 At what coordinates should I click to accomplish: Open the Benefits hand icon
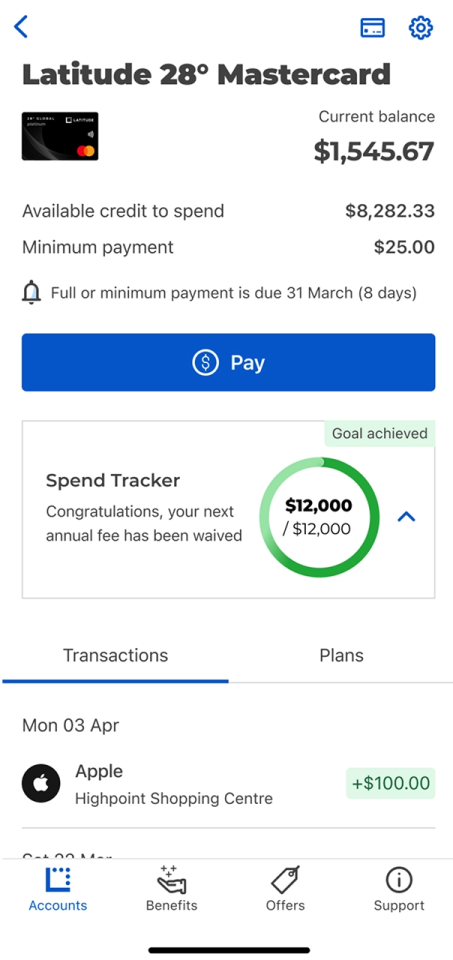[171, 880]
